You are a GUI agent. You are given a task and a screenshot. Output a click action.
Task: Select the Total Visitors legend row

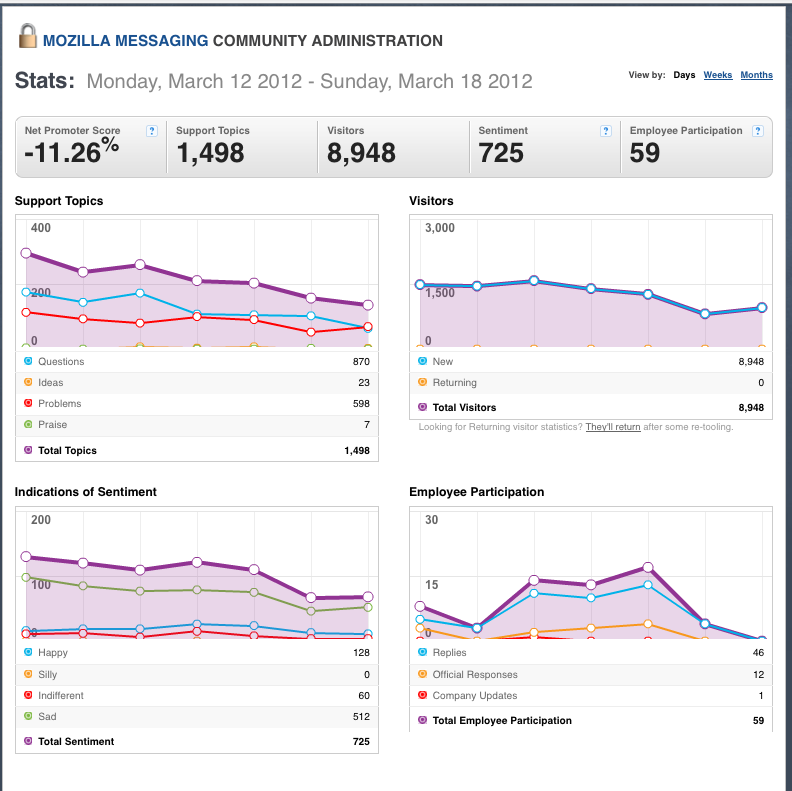pyautogui.click(x=590, y=407)
